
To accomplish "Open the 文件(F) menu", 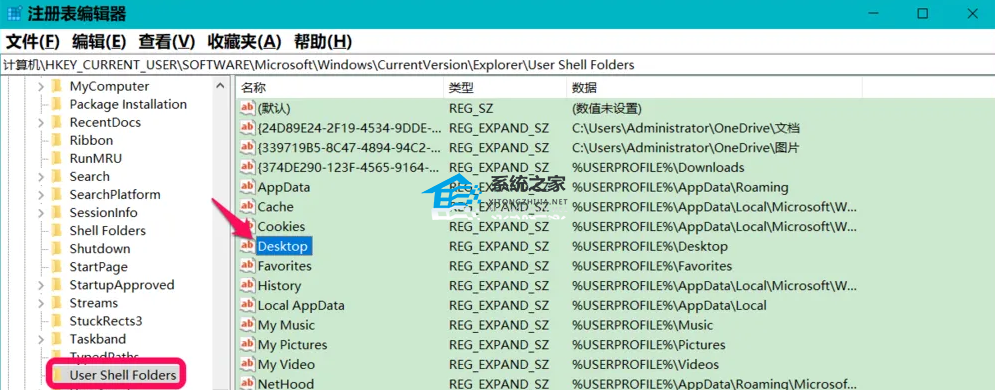I will [33, 42].
